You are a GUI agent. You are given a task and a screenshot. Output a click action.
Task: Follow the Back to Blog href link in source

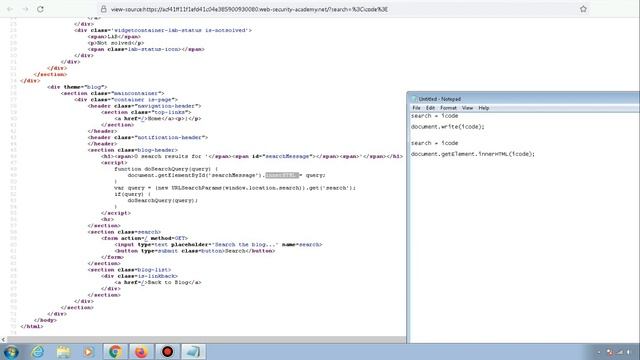point(143,282)
